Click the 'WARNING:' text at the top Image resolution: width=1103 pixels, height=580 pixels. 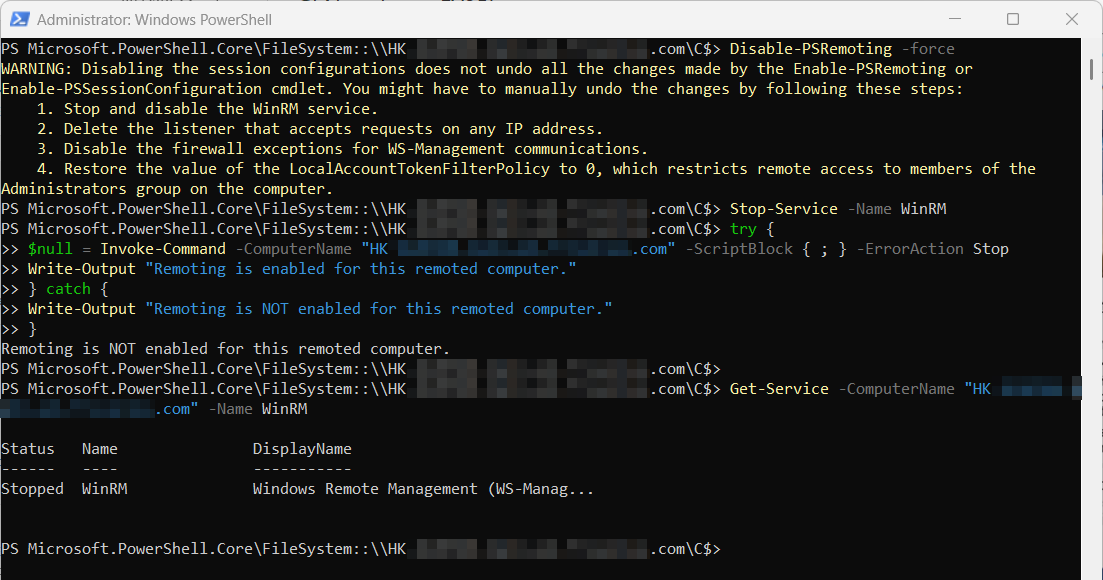(x=37, y=69)
